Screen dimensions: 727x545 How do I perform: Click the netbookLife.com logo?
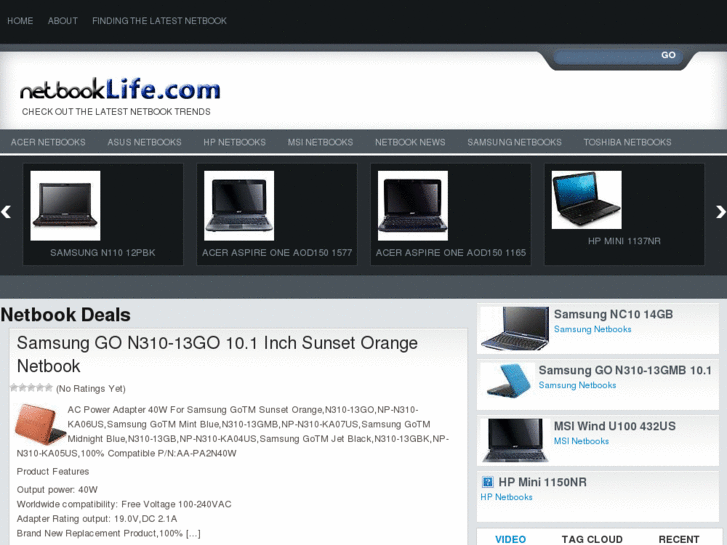120,89
